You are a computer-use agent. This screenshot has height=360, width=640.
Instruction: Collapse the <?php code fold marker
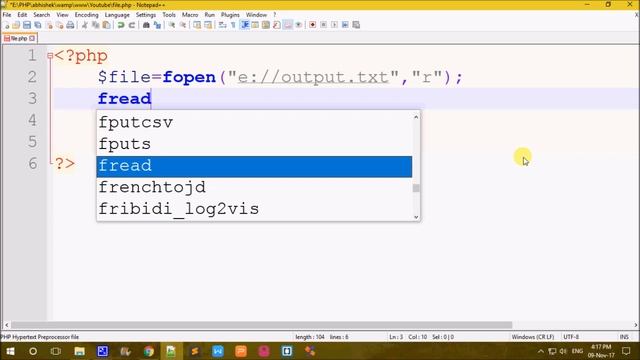coord(50,56)
